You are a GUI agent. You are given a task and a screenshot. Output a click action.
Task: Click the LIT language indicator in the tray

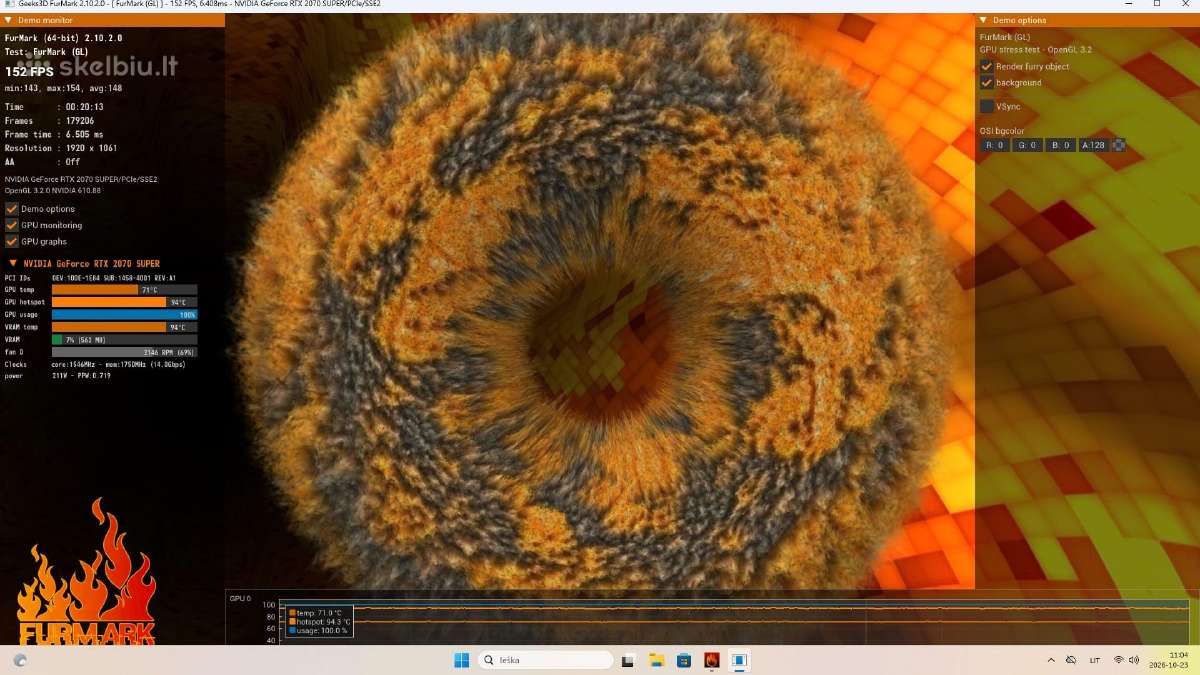(x=1095, y=660)
